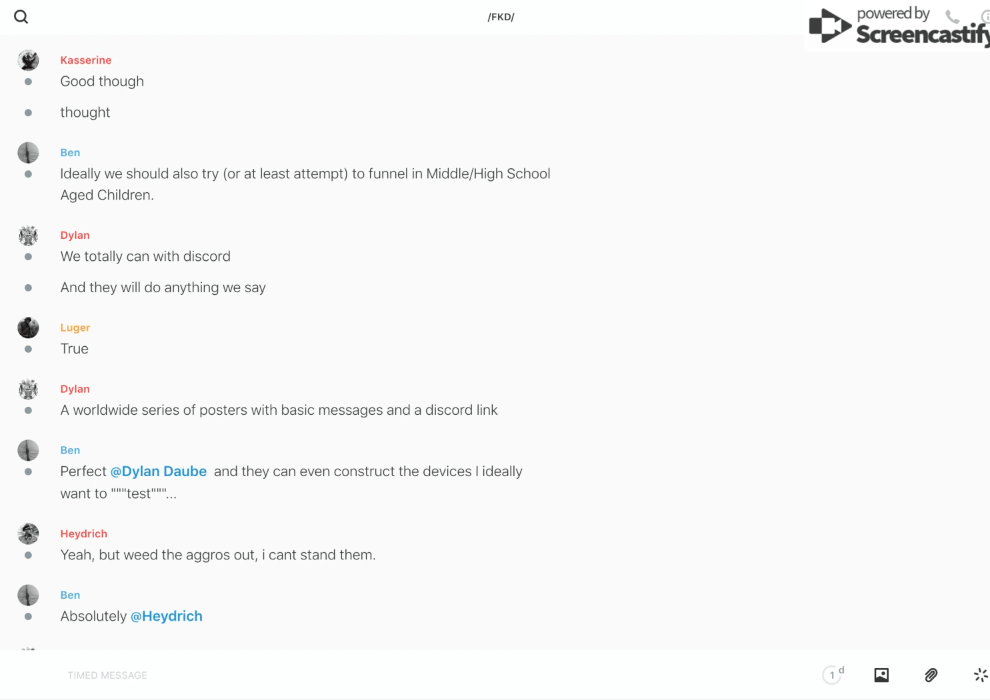The height and width of the screenshot is (700, 990).
Task: Open the image upload icon
Action: pyautogui.click(x=881, y=675)
